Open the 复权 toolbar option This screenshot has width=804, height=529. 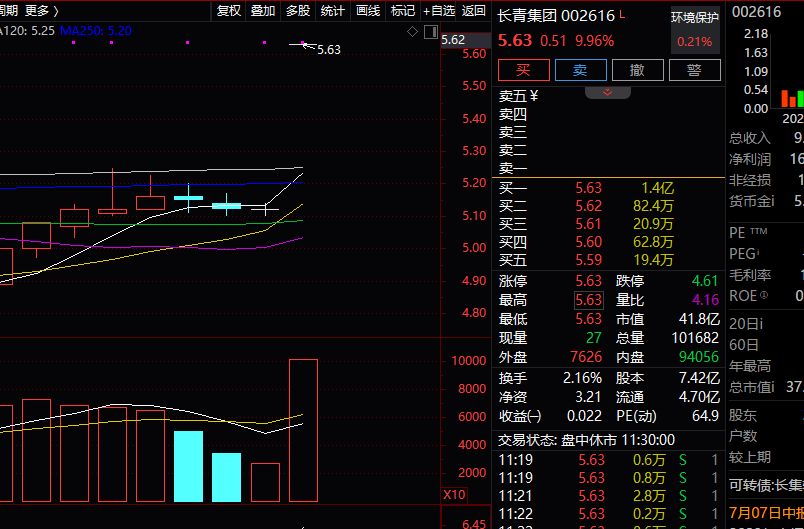pos(229,10)
